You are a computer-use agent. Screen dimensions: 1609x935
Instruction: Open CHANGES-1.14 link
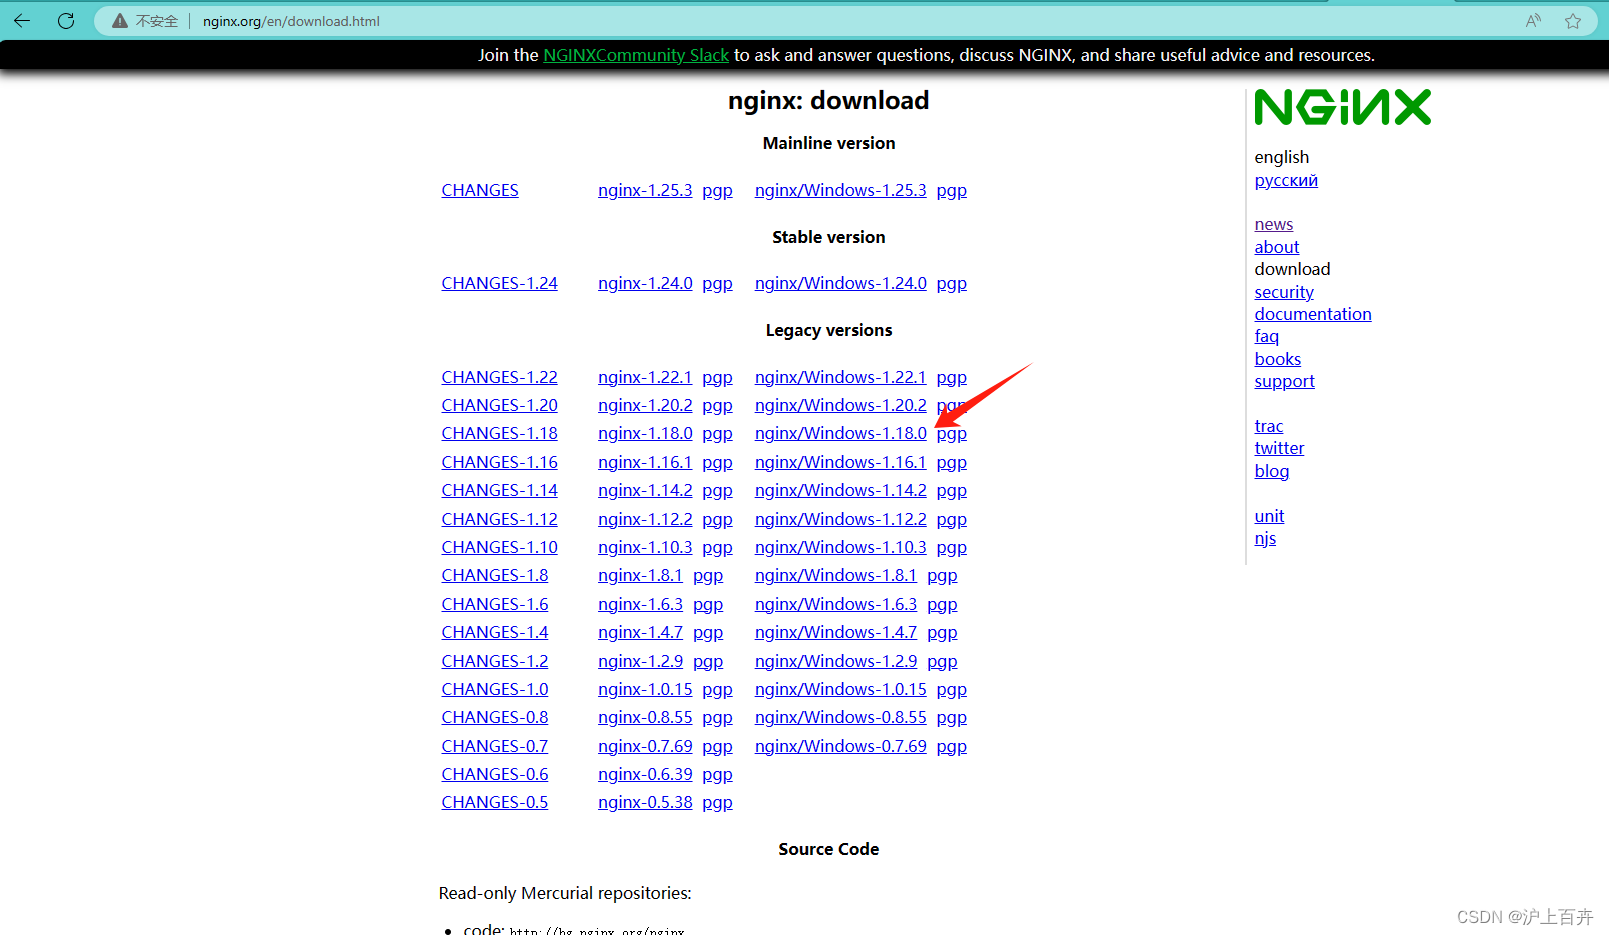click(x=499, y=490)
